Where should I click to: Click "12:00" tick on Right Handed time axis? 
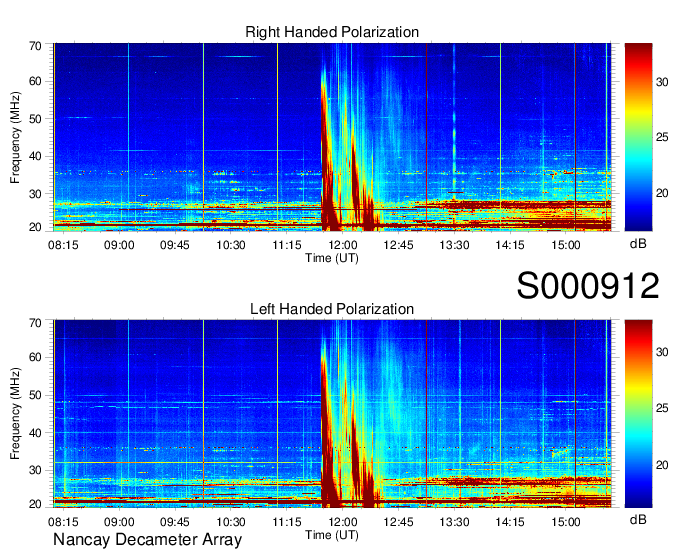click(343, 245)
